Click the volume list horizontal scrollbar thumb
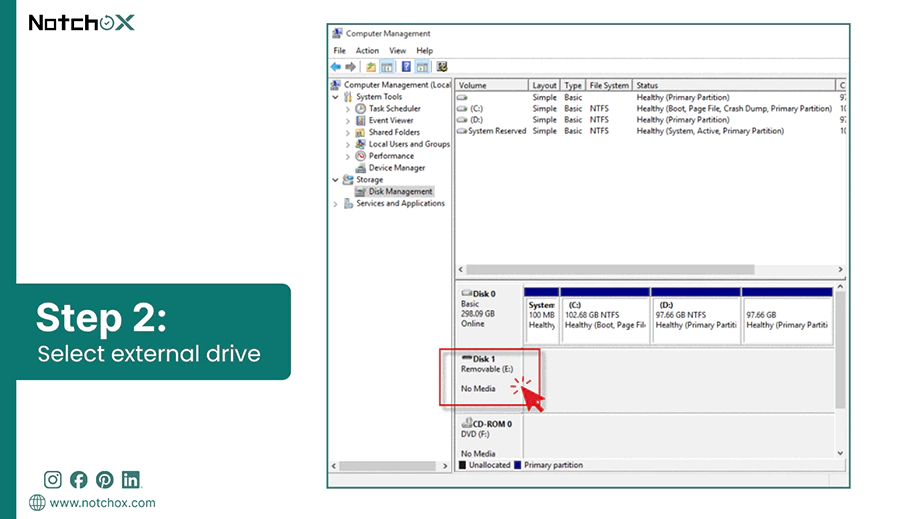 pos(610,269)
